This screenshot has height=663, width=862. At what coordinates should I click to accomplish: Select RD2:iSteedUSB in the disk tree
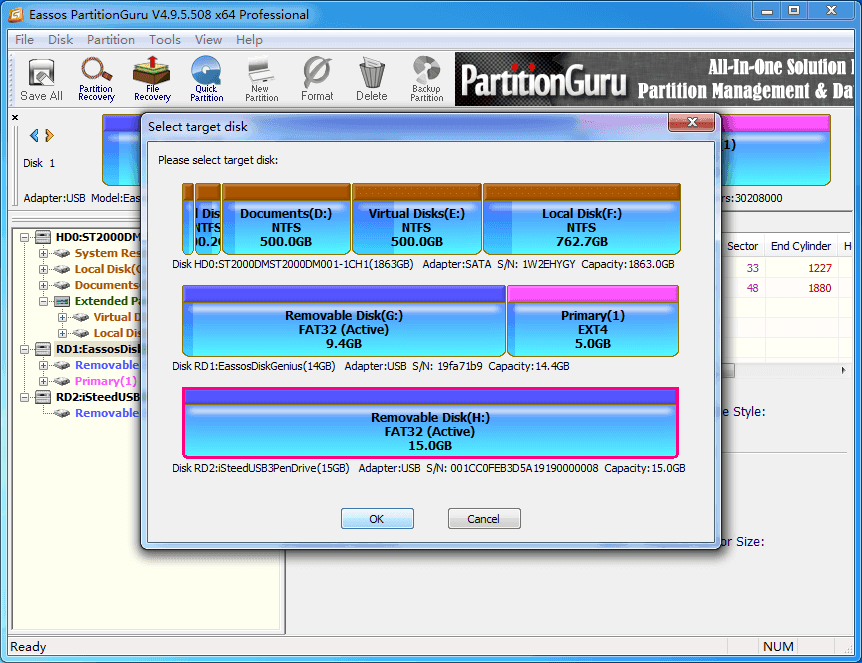(98, 397)
